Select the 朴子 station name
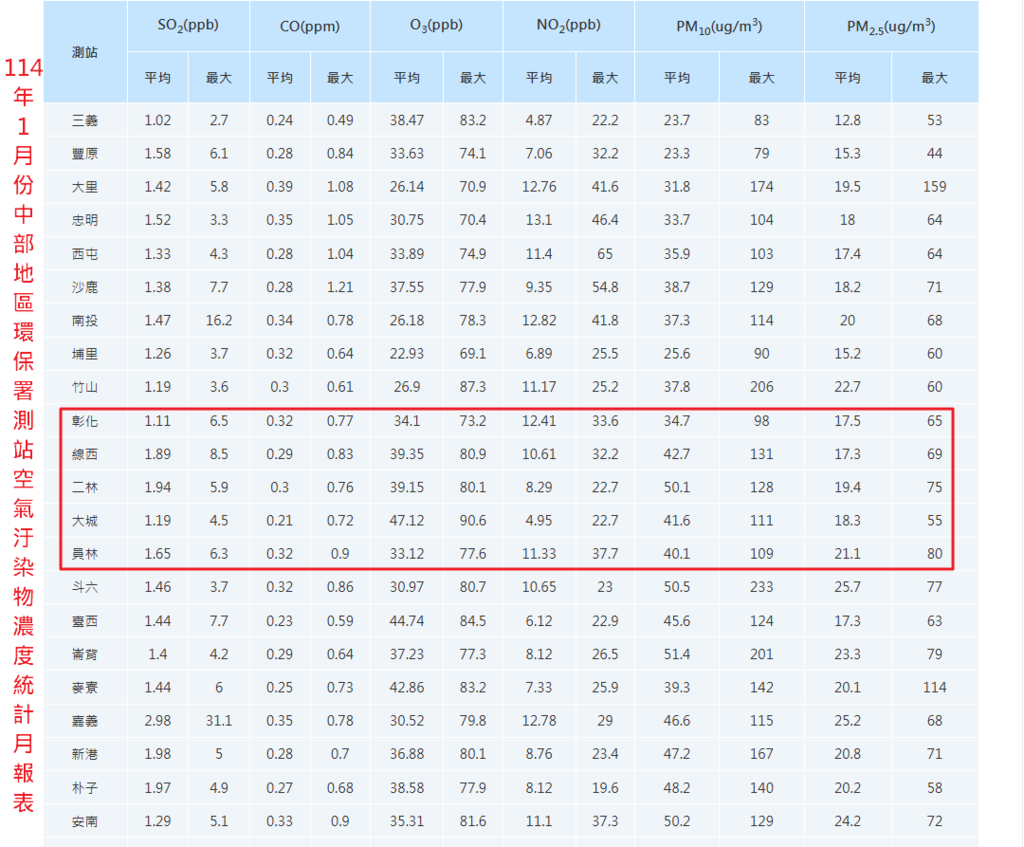Screen dimensions: 1024x847 coord(85,788)
